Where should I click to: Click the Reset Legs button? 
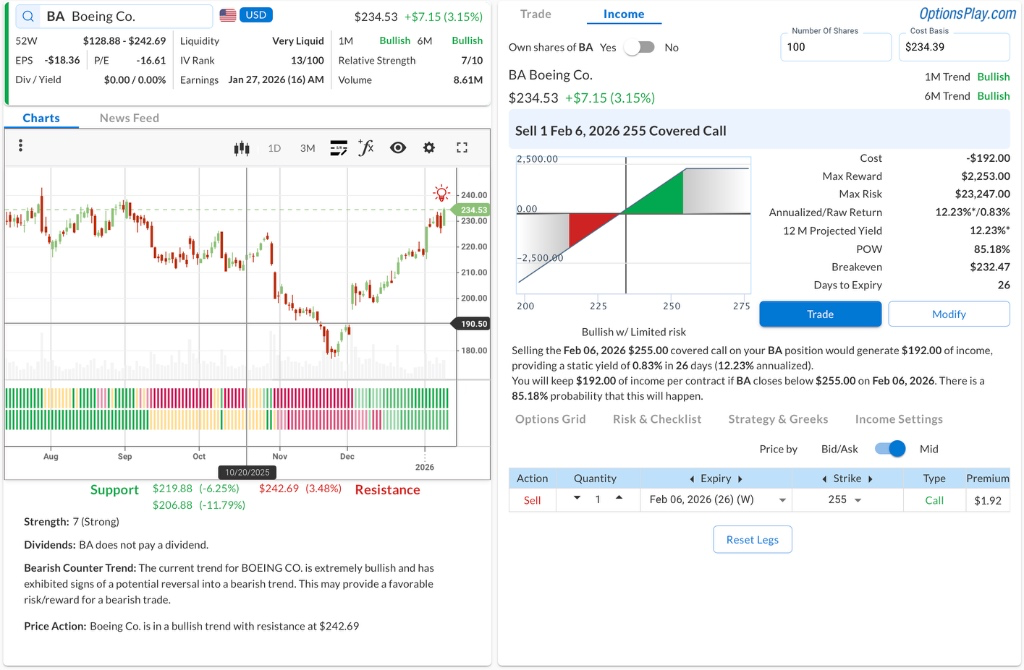tap(752, 540)
